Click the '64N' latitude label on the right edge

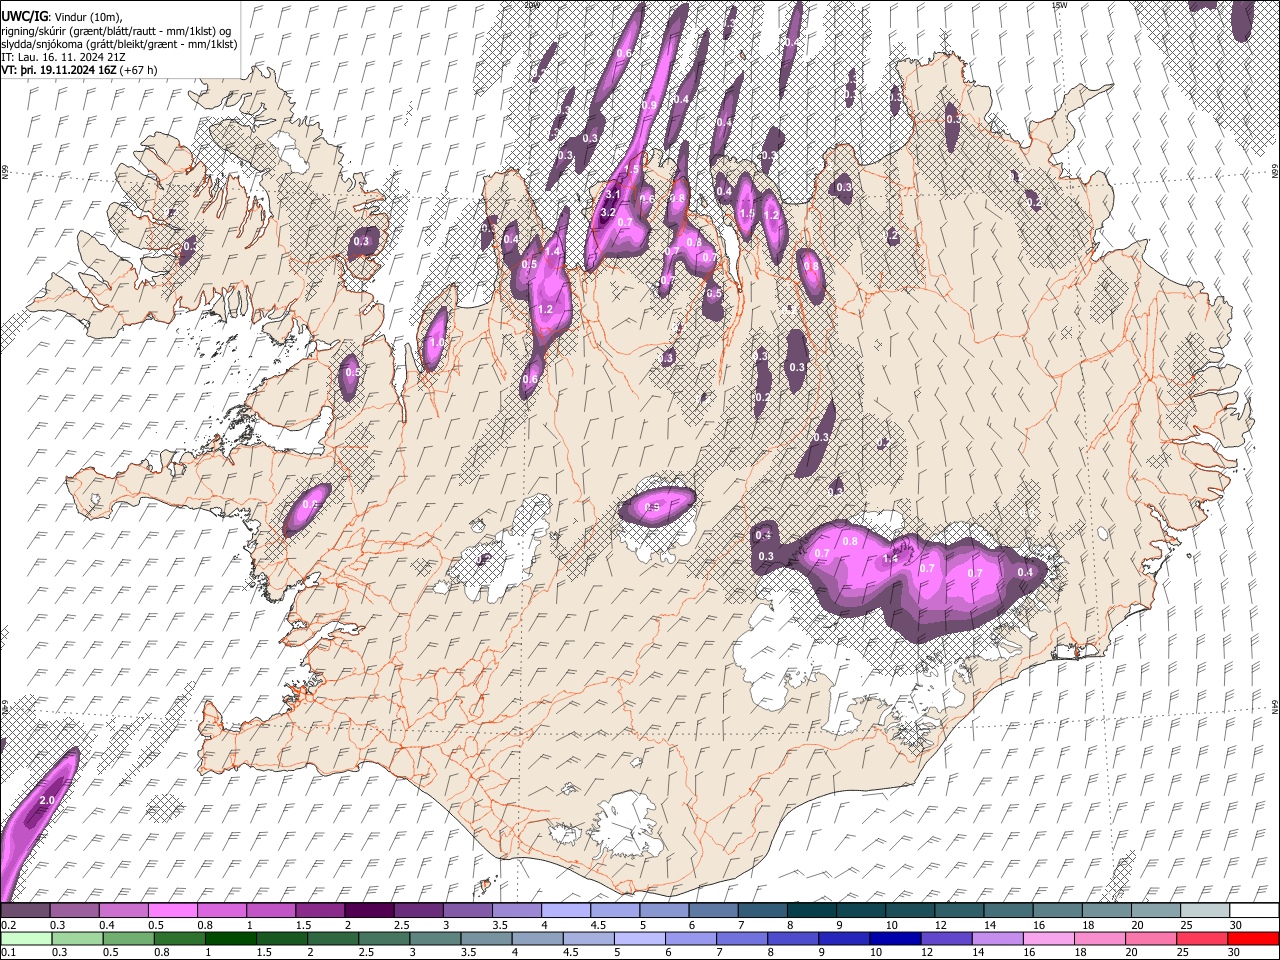pos(1274,706)
